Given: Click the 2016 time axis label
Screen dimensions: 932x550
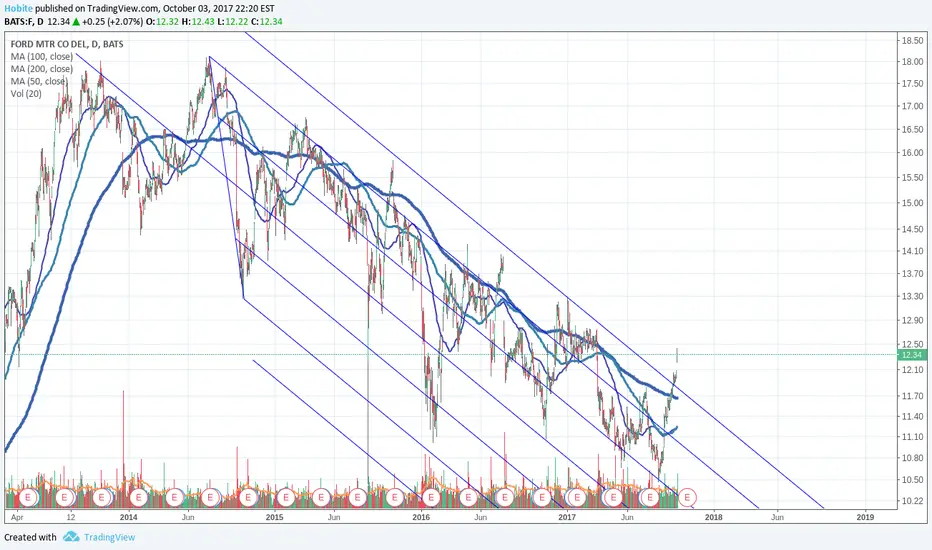Looking at the screenshot, I should click(421, 517).
